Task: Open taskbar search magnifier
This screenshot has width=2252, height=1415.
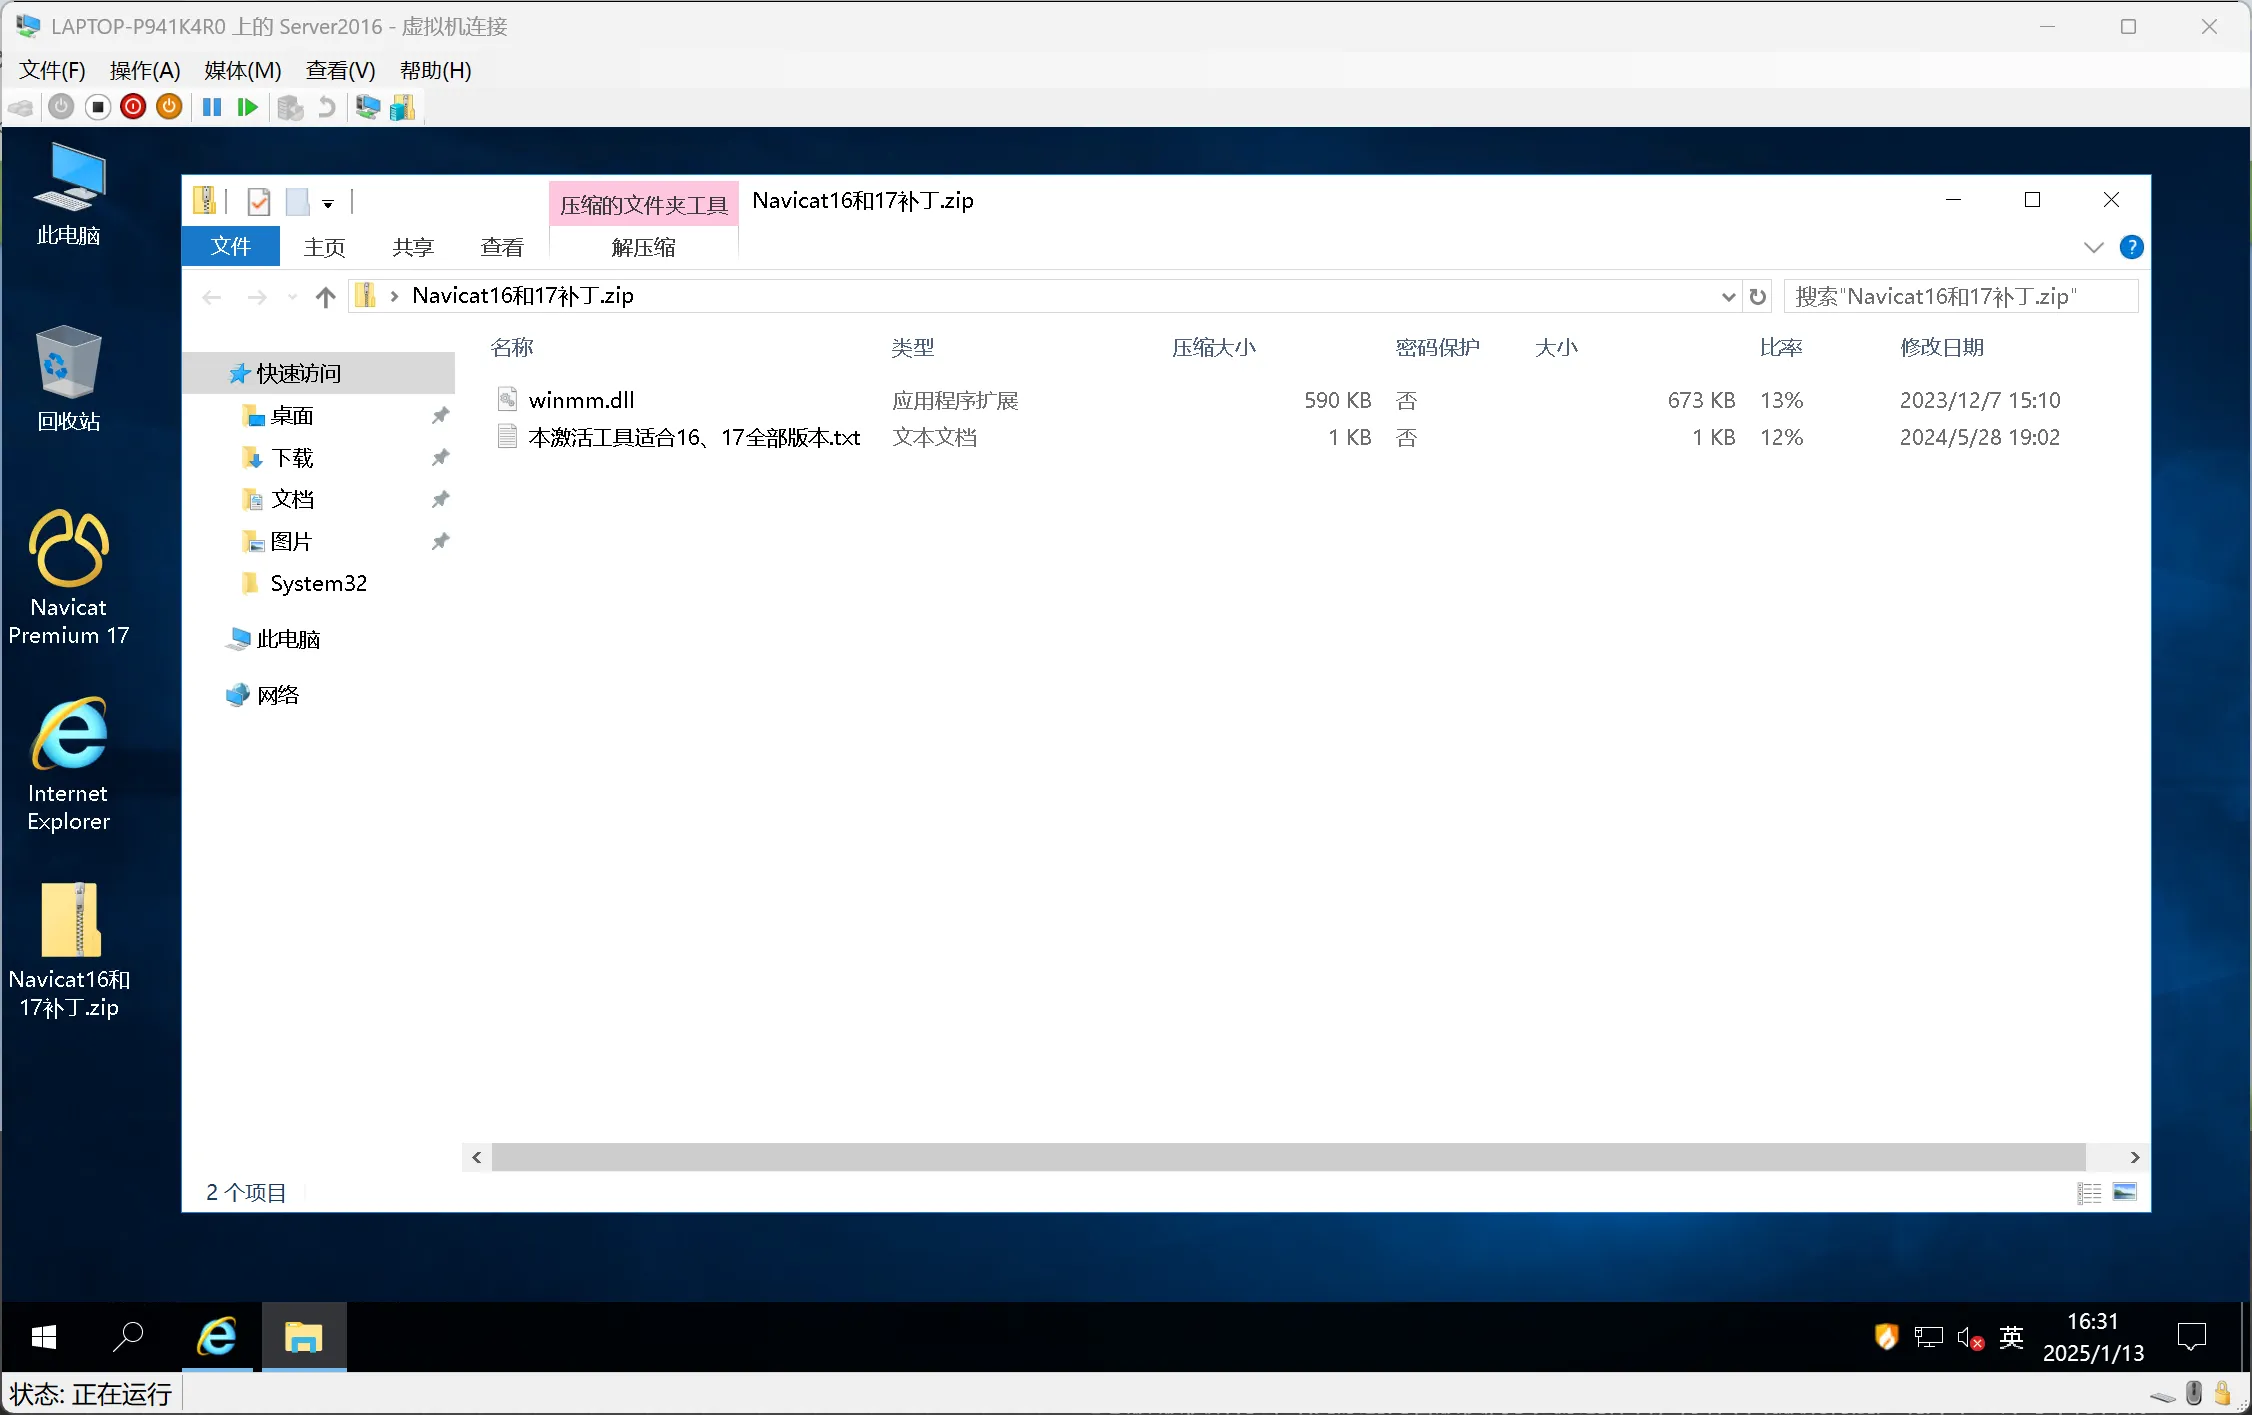Action: point(129,1337)
